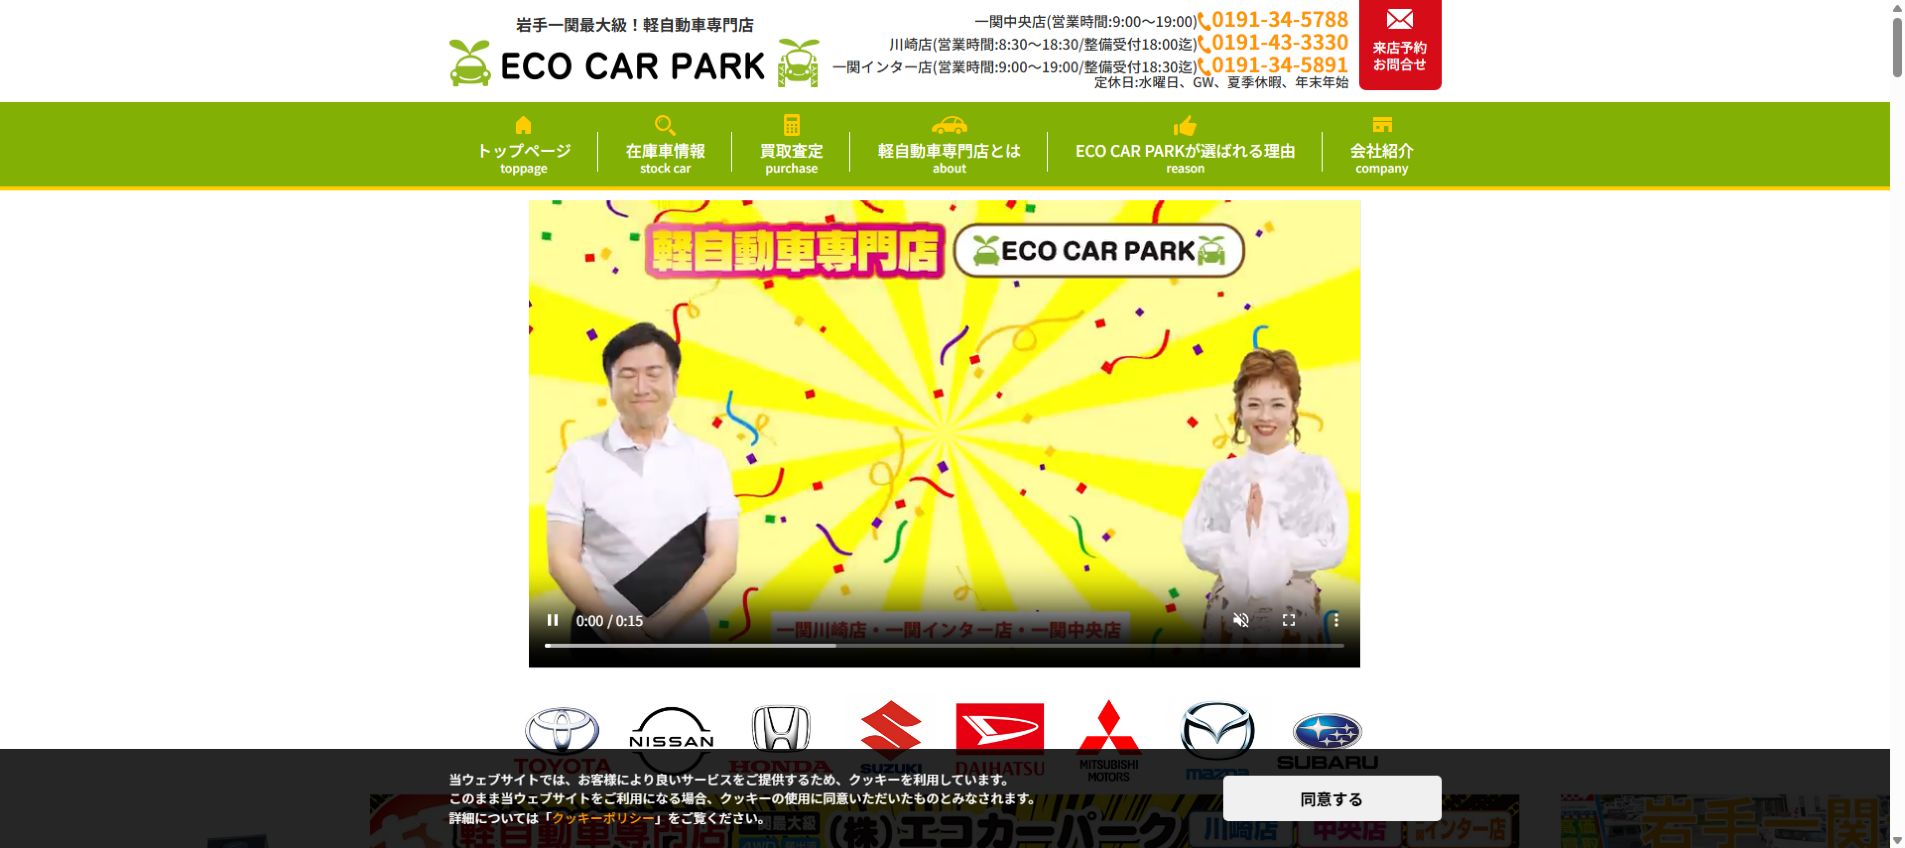Click the Subaru brand logo
The width and height of the screenshot is (1905, 848).
(1327, 742)
